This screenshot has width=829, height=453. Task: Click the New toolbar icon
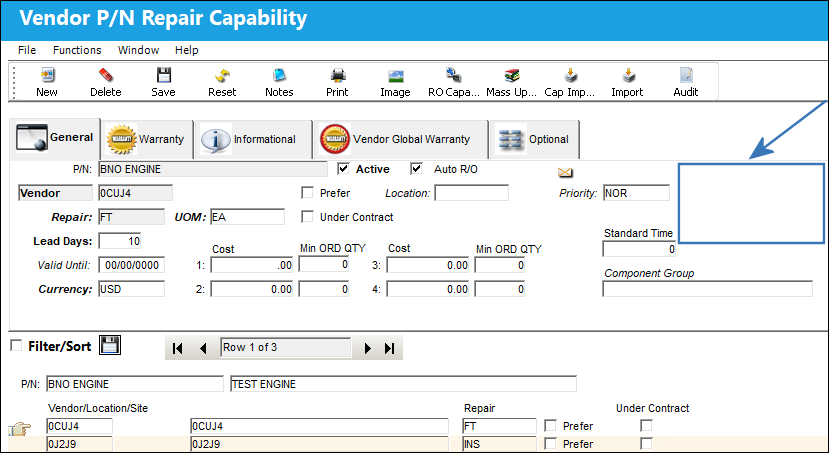coord(48,76)
